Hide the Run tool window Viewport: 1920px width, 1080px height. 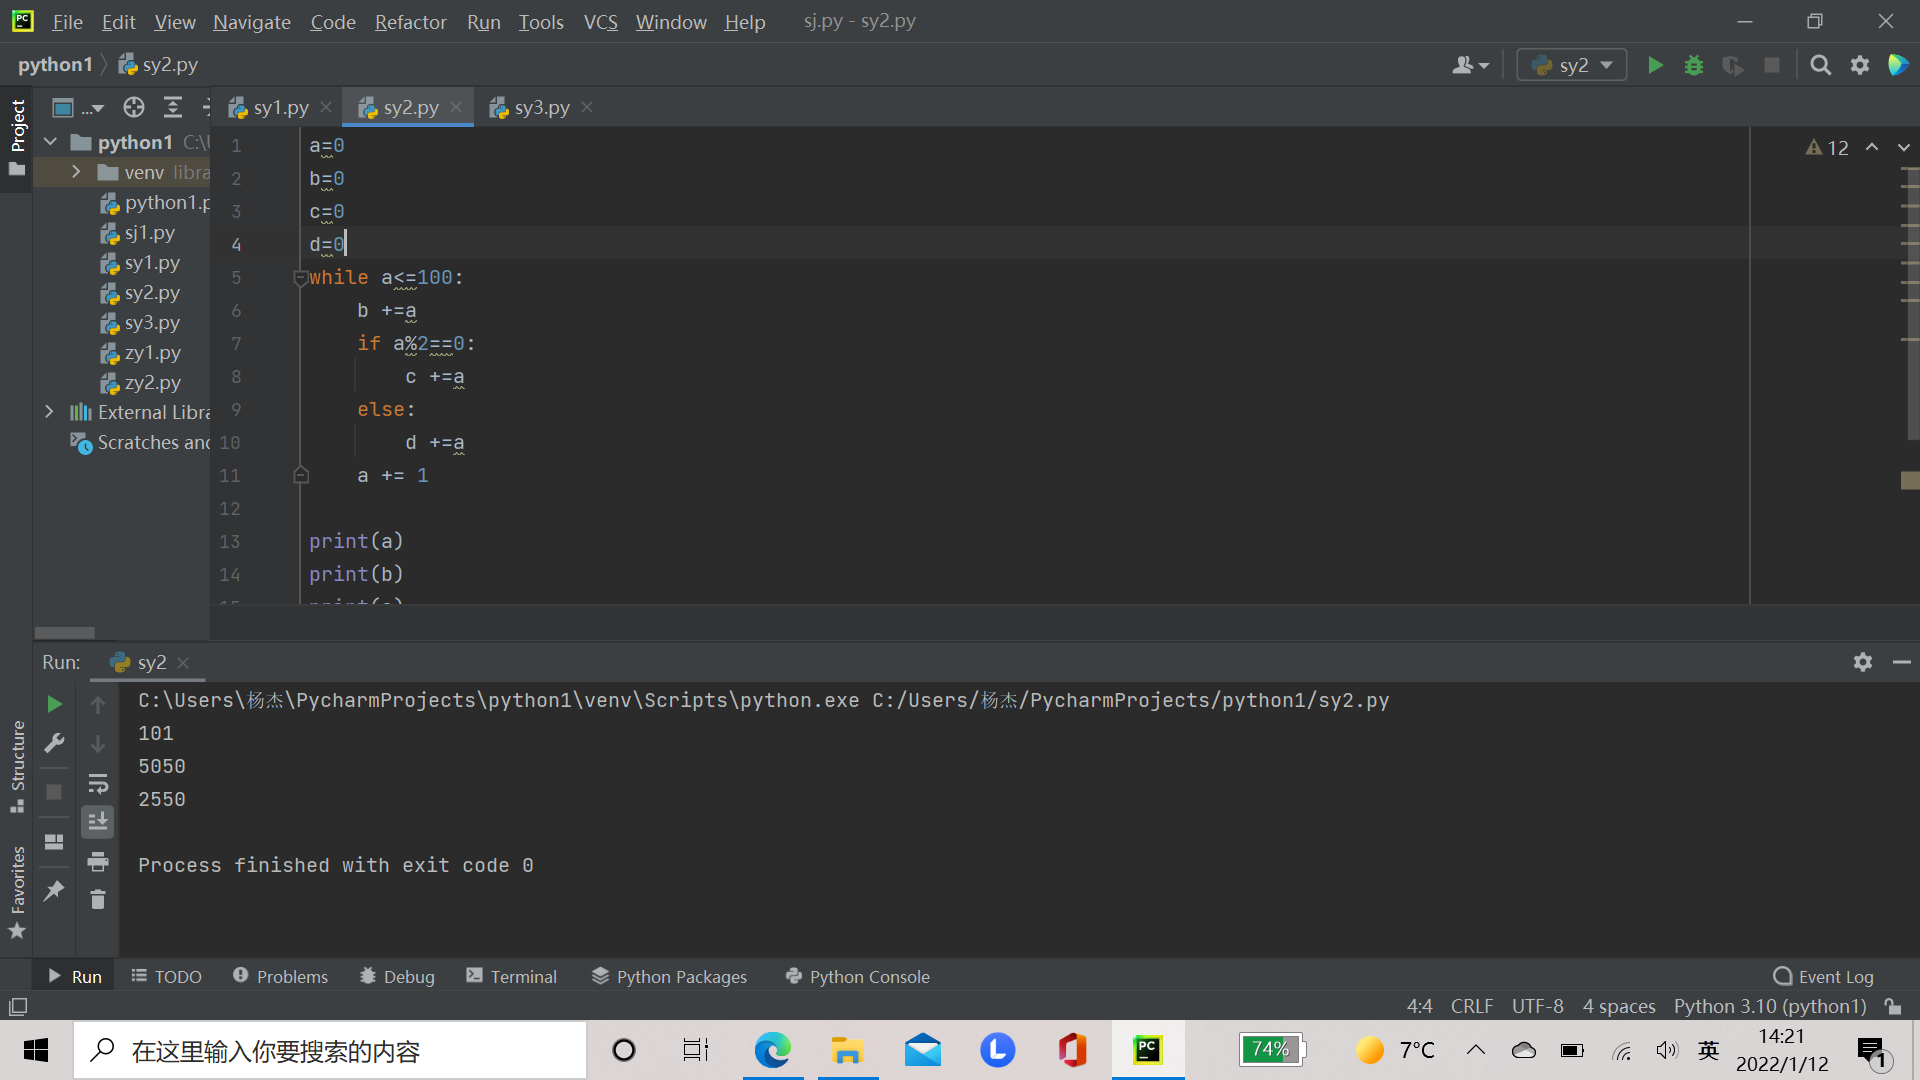[1902, 662]
